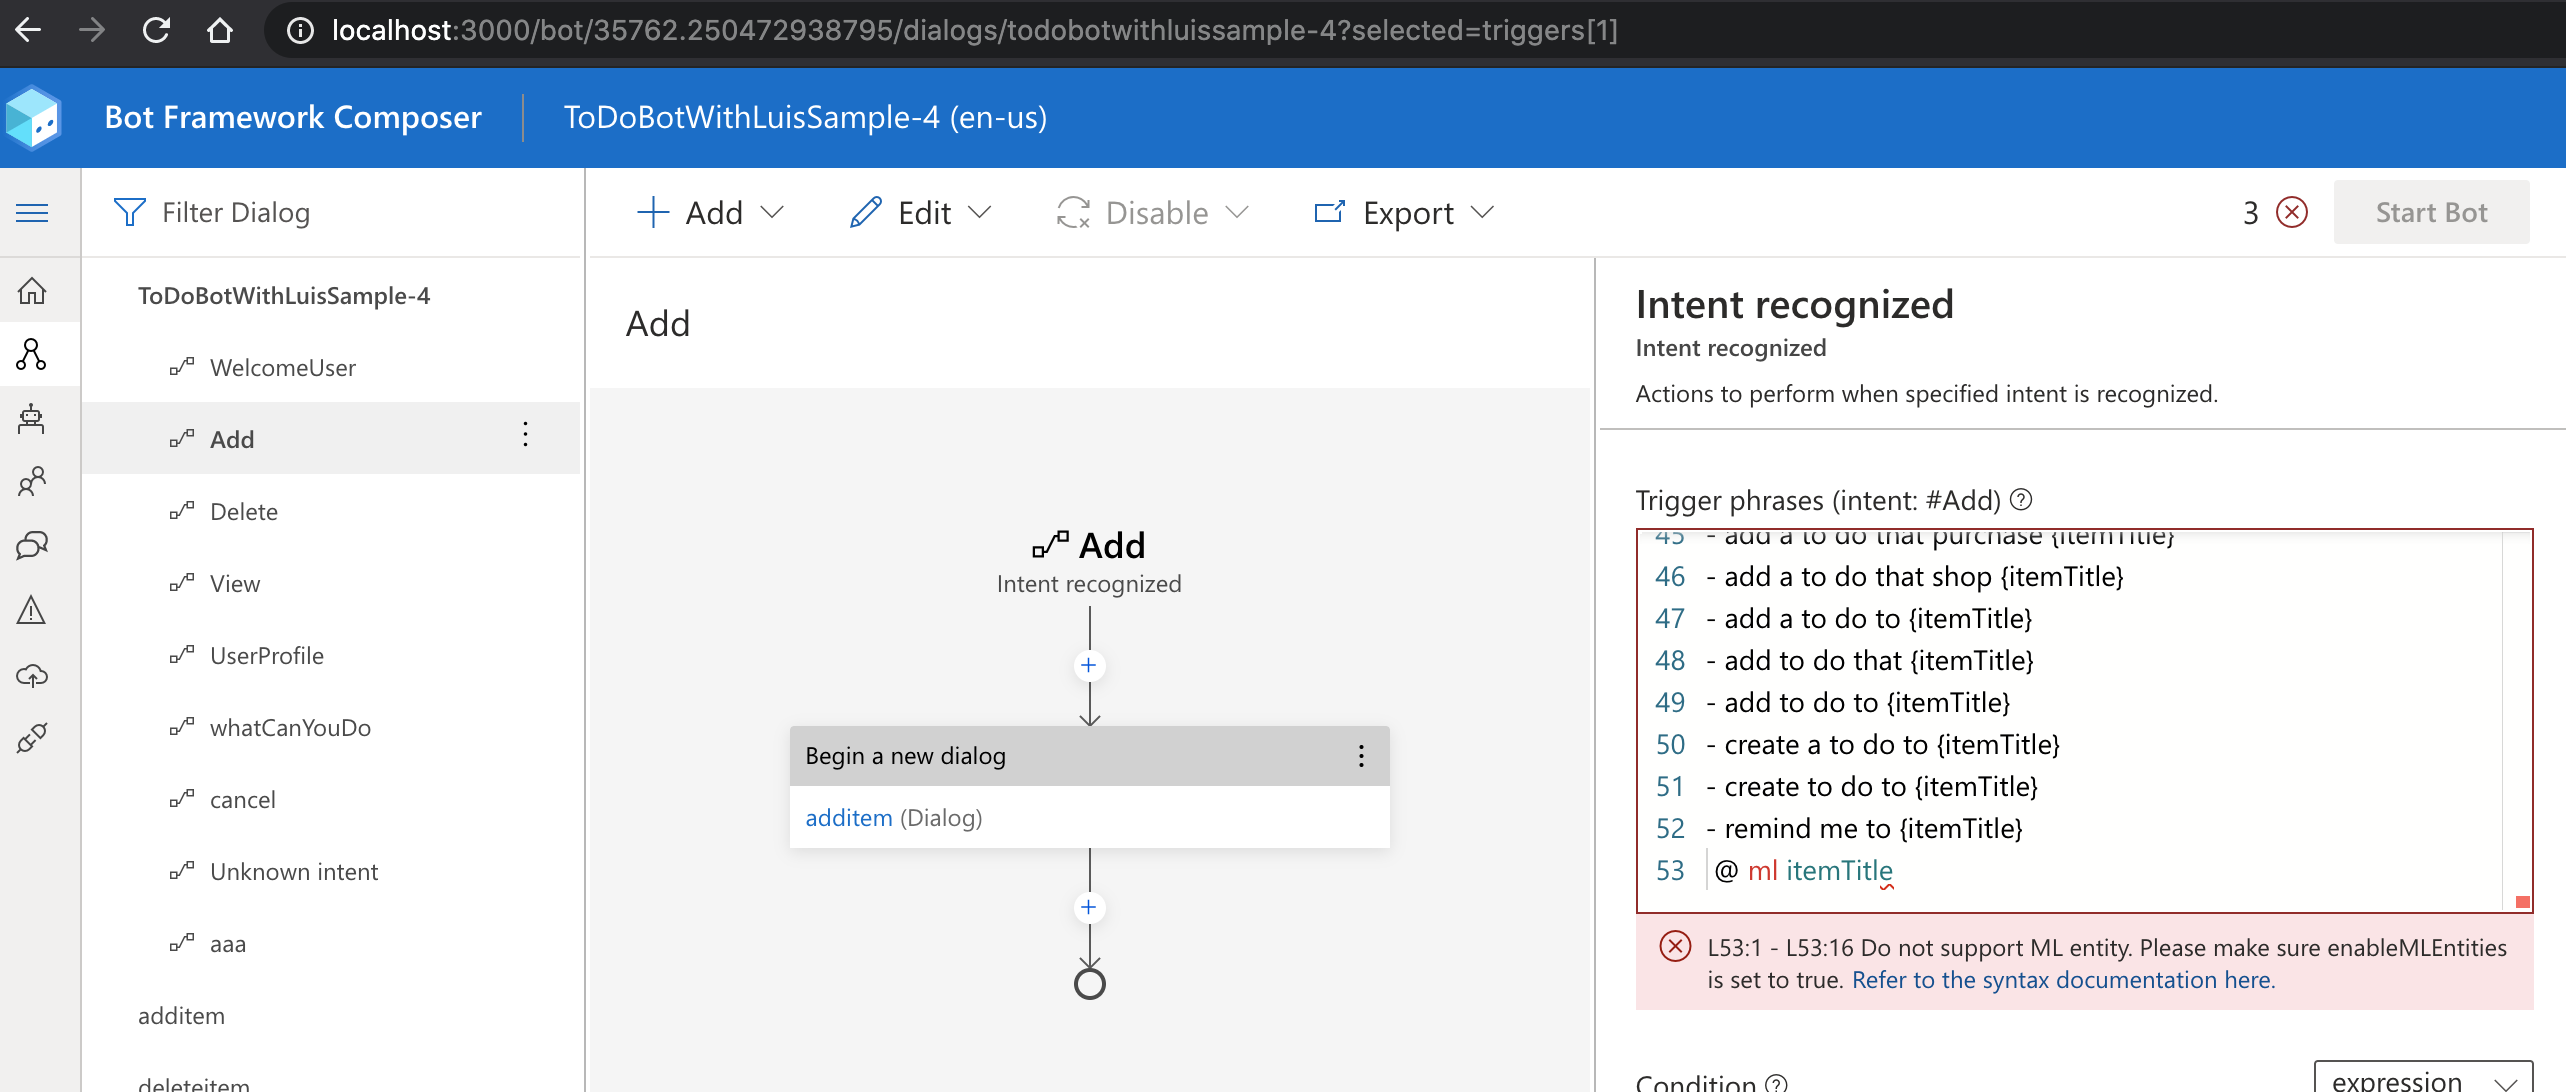Click the red error count icon
The height and width of the screenshot is (1092, 2566).
click(x=2291, y=212)
